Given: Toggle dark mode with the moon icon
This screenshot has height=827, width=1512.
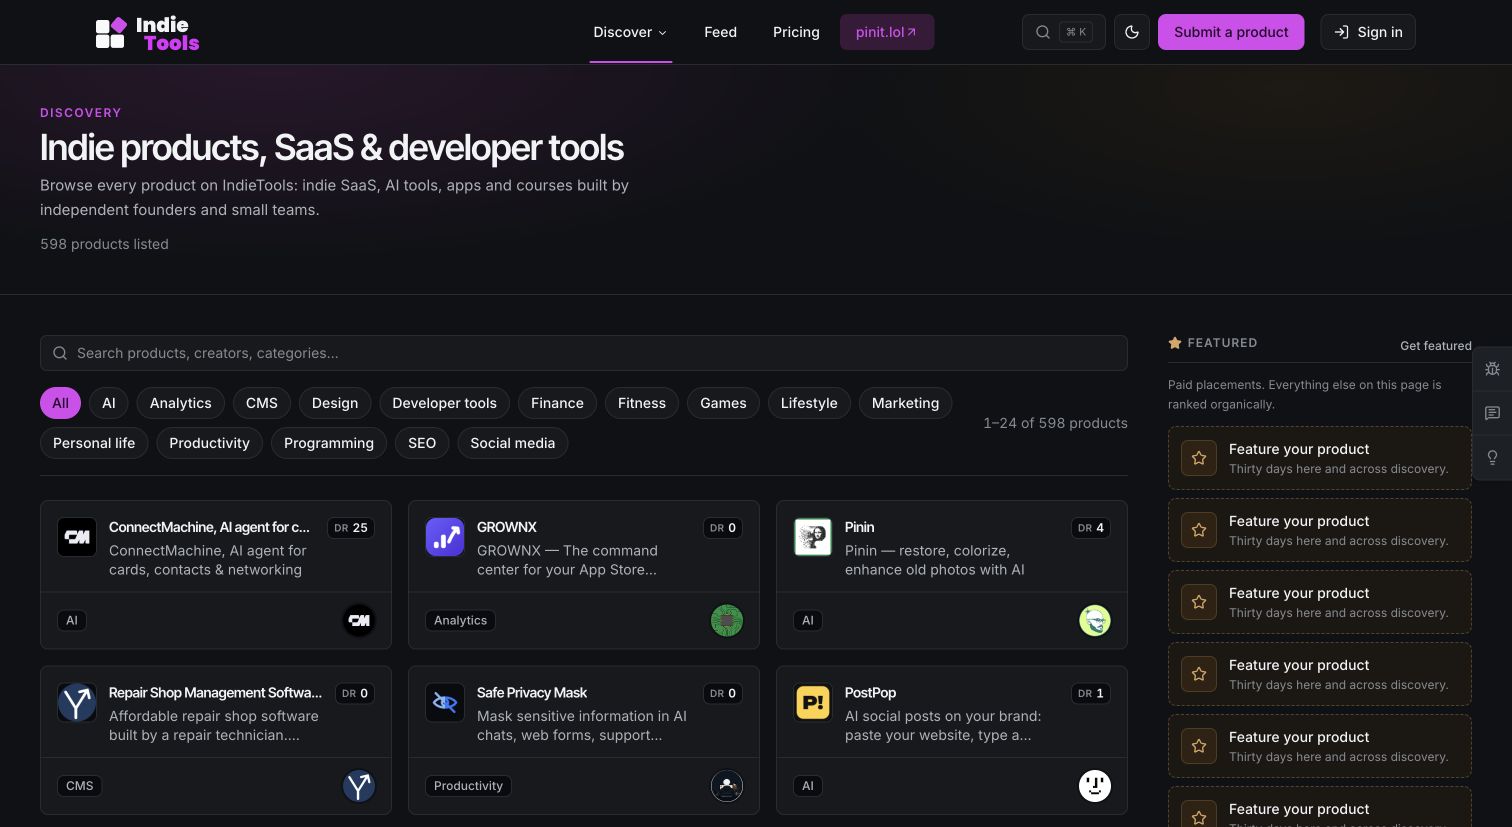Looking at the screenshot, I should click(1132, 32).
